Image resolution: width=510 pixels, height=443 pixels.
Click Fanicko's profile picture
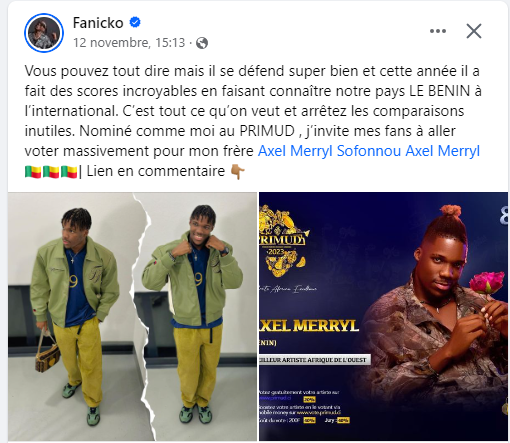tap(44, 33)
